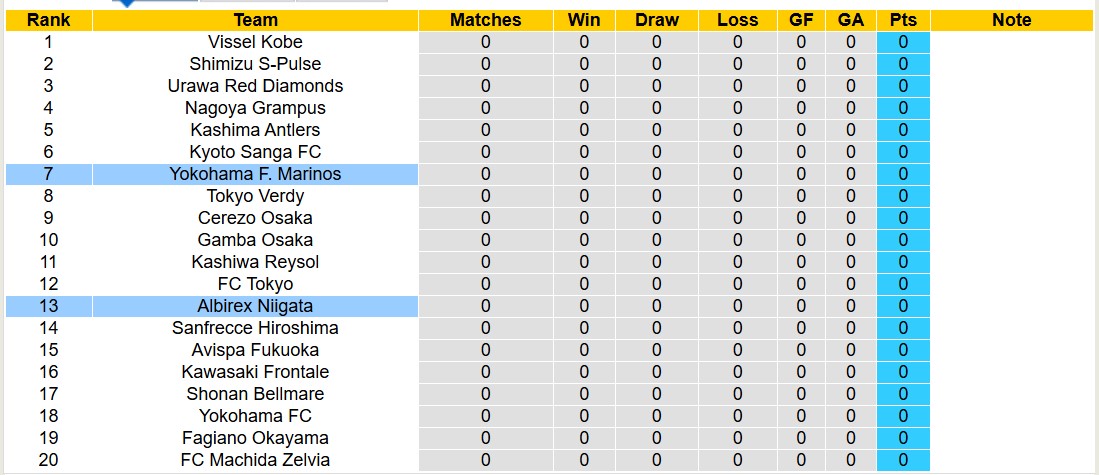The image size is (1099, 475).
Task: Select the Win column header
Action: click(x=584, y=20)
